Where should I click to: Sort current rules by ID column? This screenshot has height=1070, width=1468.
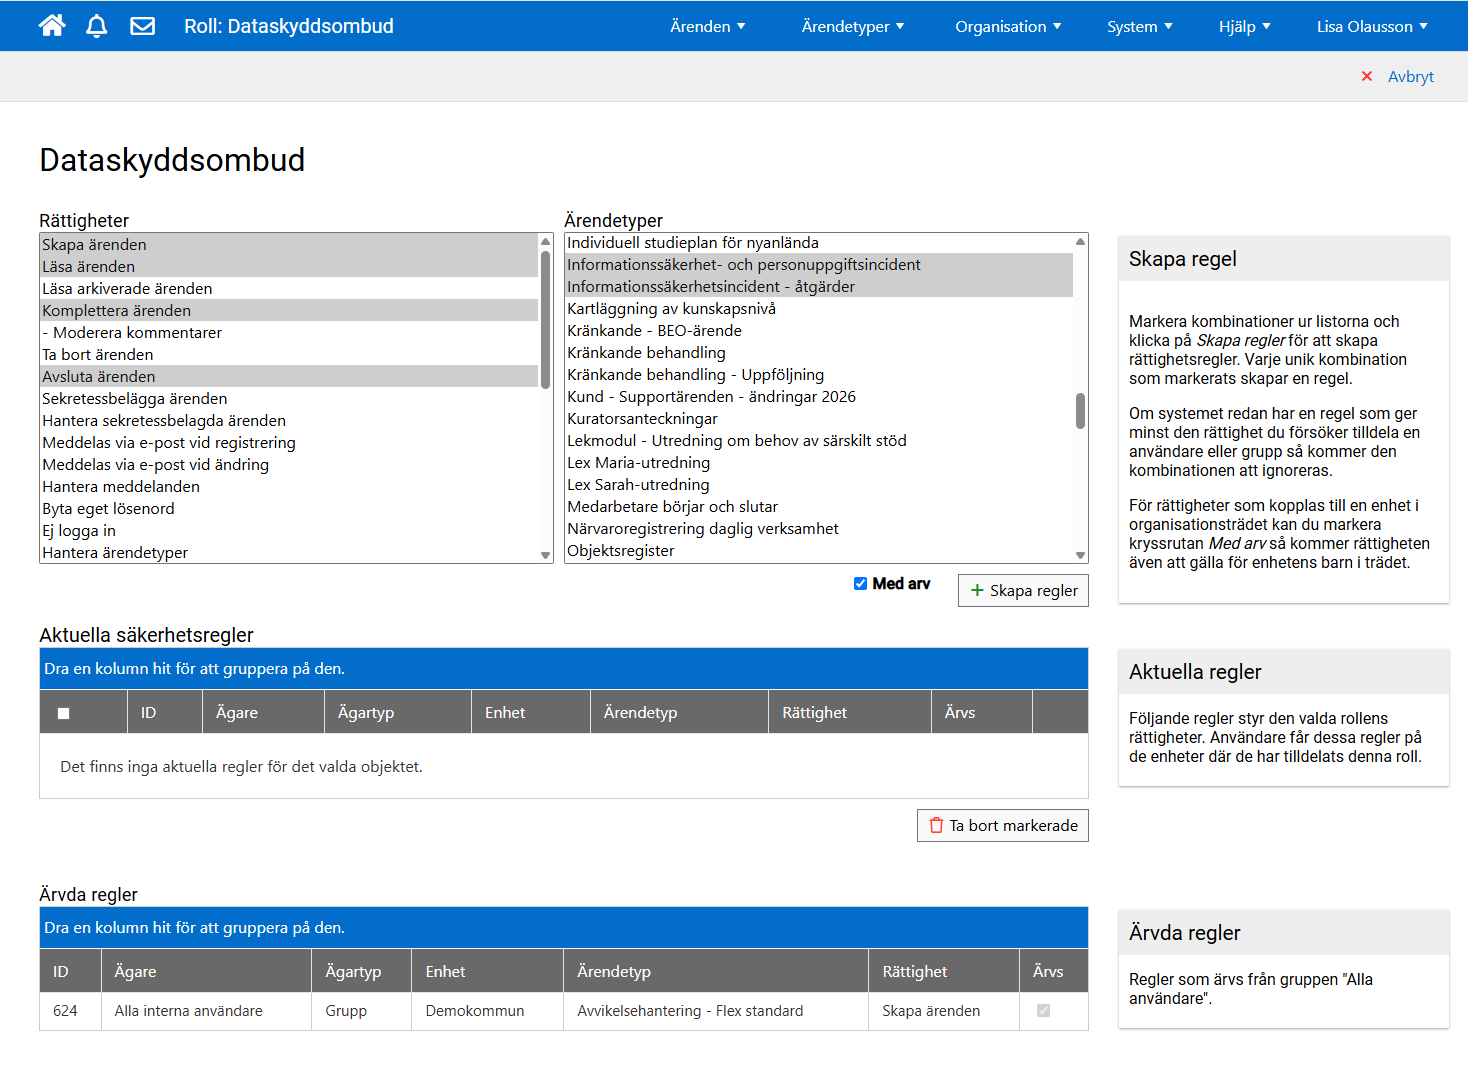[149, 712]
